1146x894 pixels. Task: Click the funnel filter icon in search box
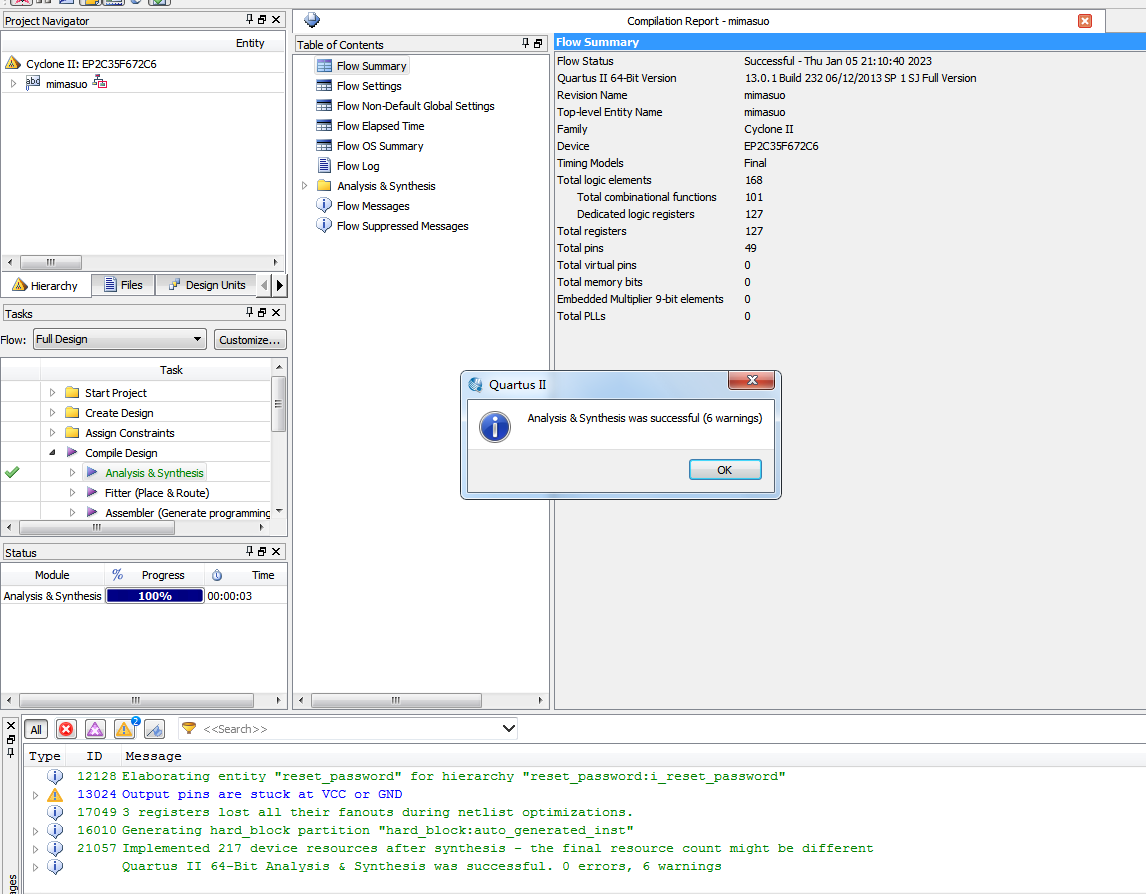[189, 728]
